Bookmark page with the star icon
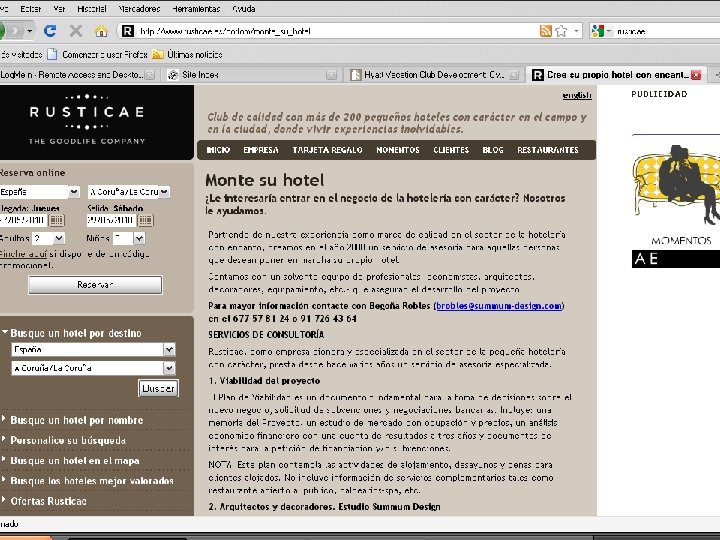Image resolution: width=720 pixels, height=540 pixels. pyautogui.click(x=561, y=31)
